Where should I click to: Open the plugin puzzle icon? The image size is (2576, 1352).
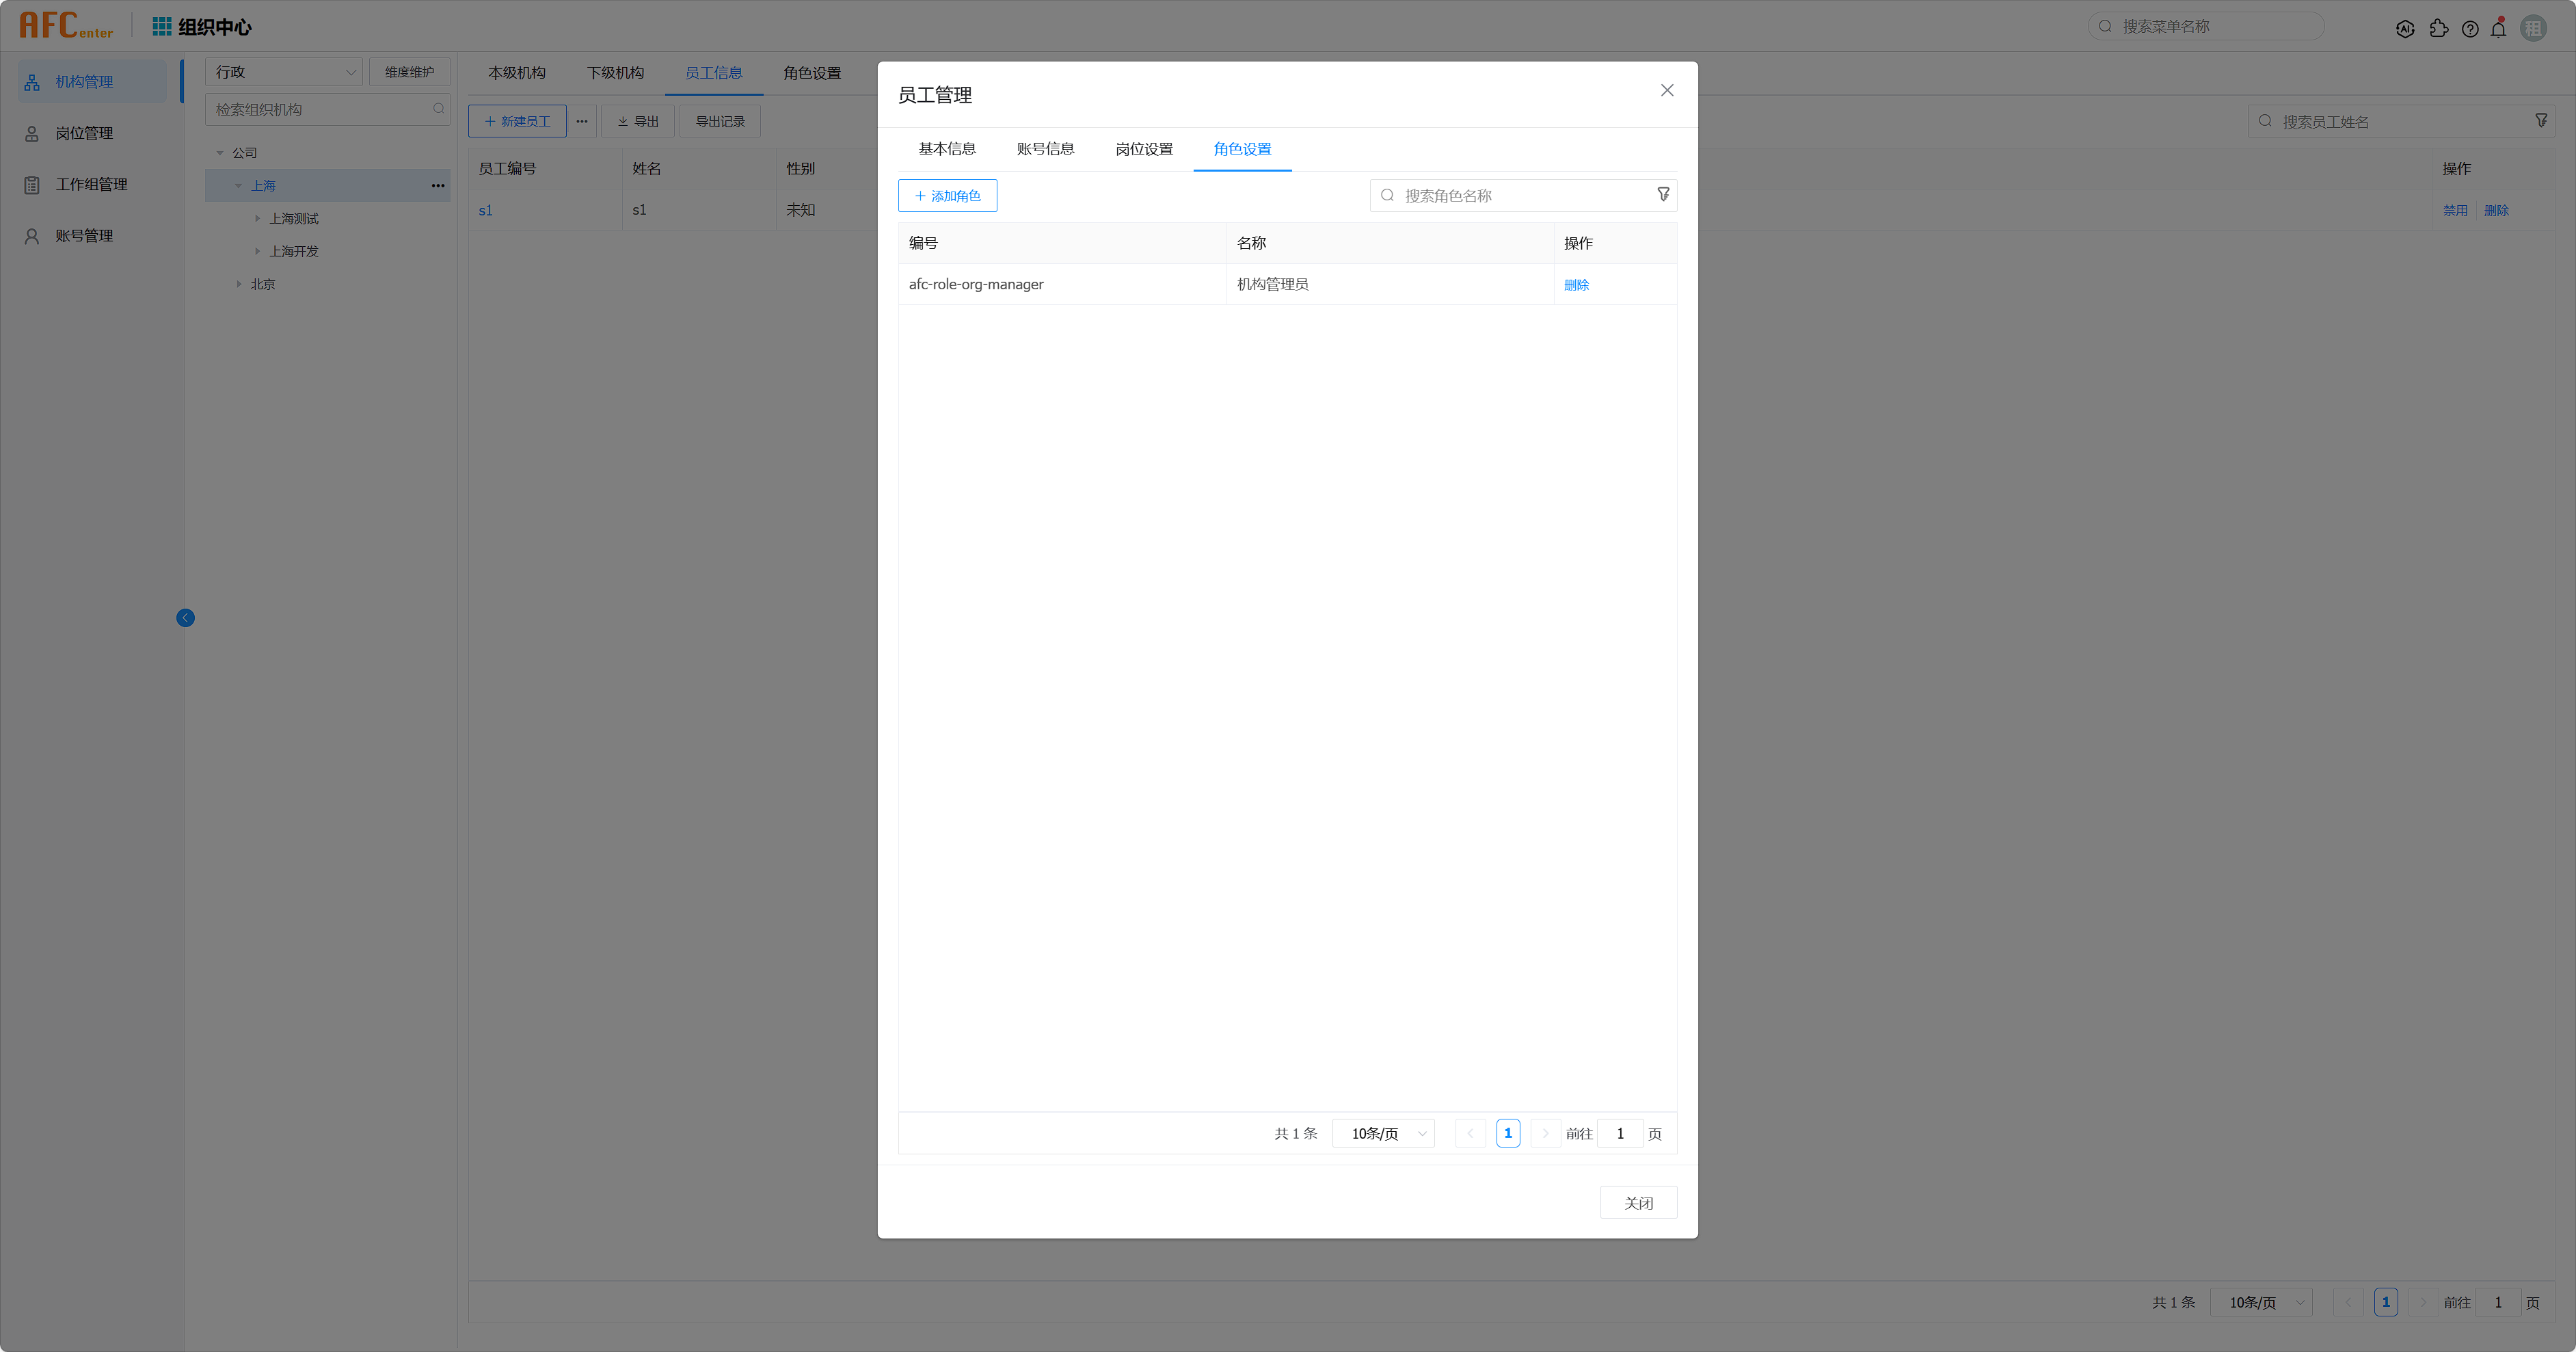pyautogui.click(x=2439, y=29)
